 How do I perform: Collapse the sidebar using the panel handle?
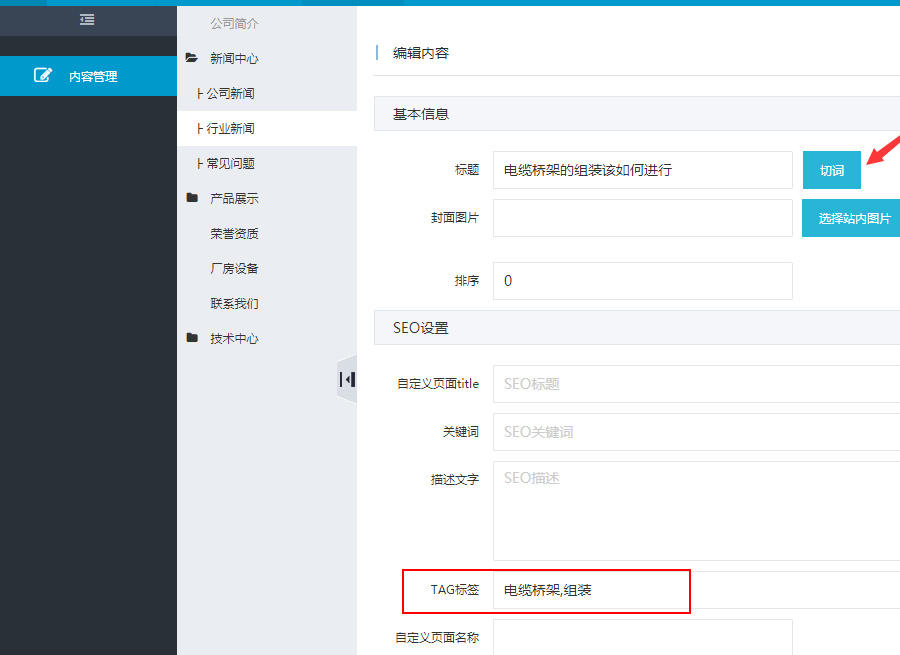click(x=347, y=379)
